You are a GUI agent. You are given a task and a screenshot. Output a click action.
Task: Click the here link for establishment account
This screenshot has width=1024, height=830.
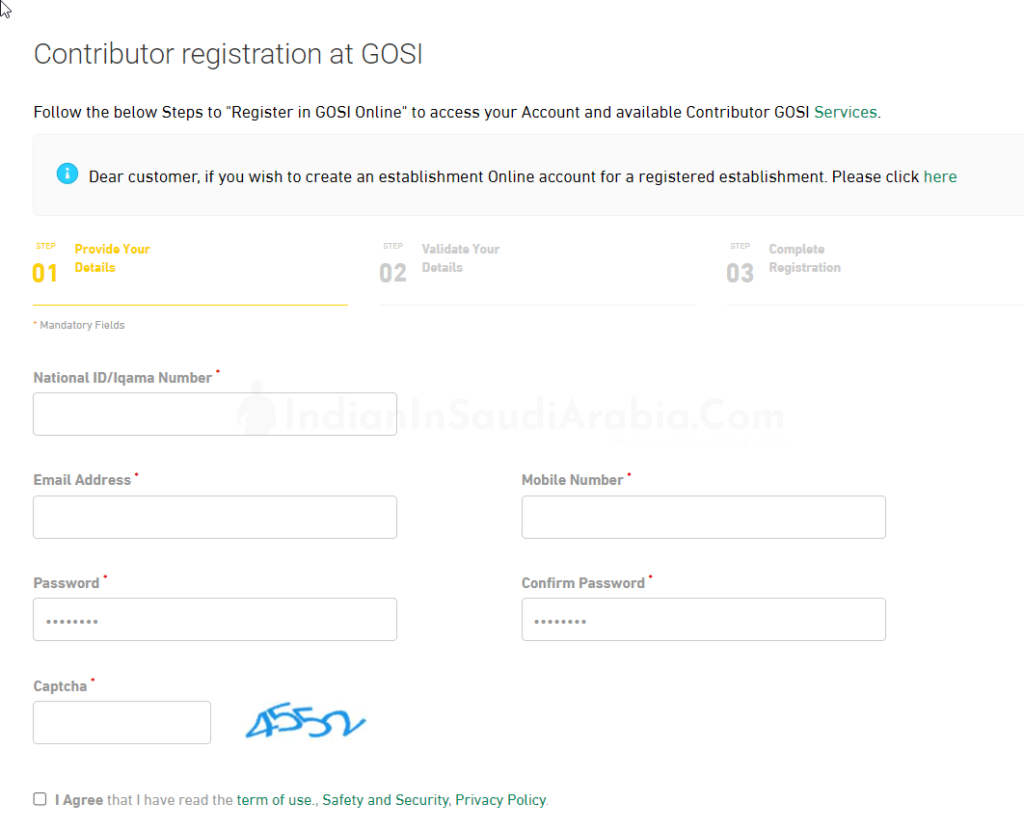[940, 176]
